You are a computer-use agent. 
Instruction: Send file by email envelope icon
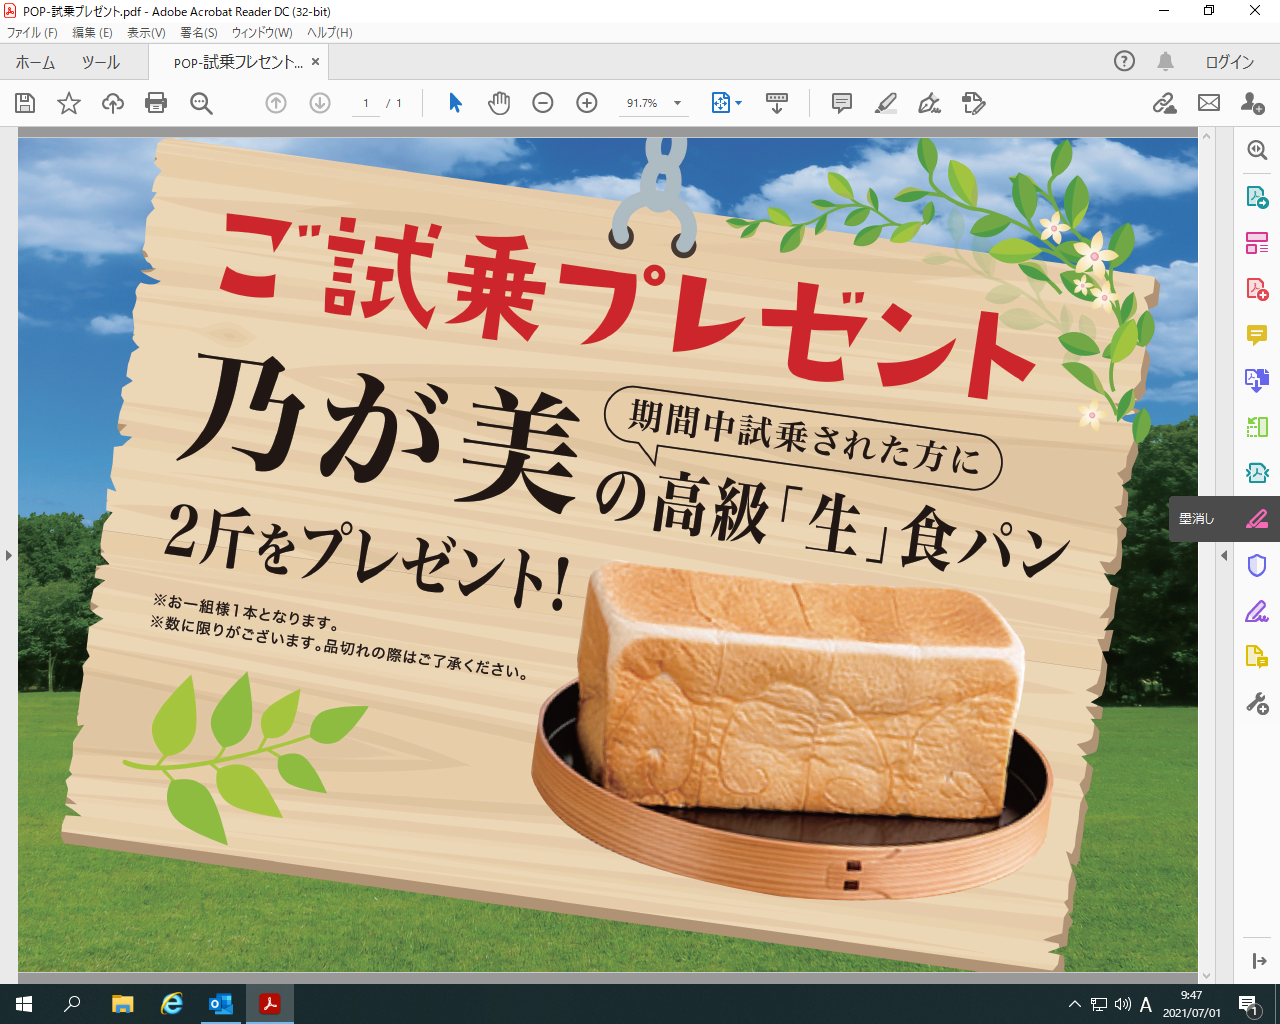point(1209,103)
